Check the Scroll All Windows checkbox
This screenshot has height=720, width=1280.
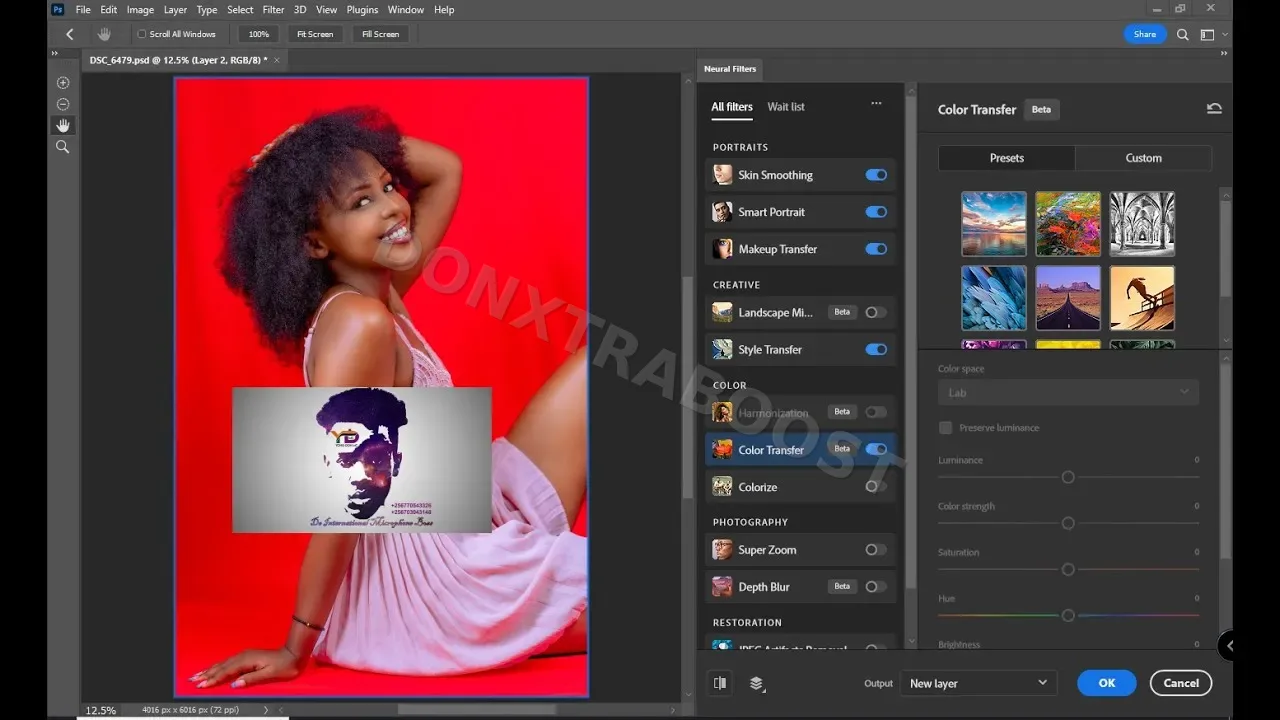coord(141,34)
